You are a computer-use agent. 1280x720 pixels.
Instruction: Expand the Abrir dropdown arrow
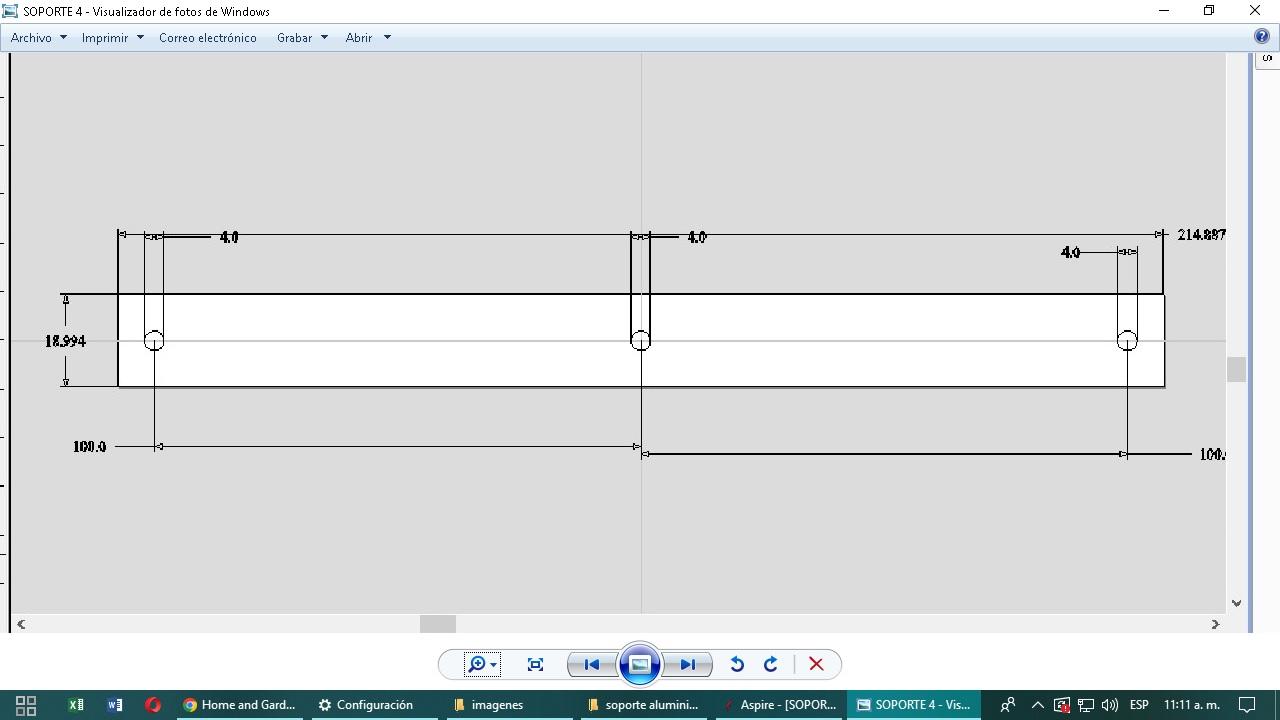click(387, 37)
